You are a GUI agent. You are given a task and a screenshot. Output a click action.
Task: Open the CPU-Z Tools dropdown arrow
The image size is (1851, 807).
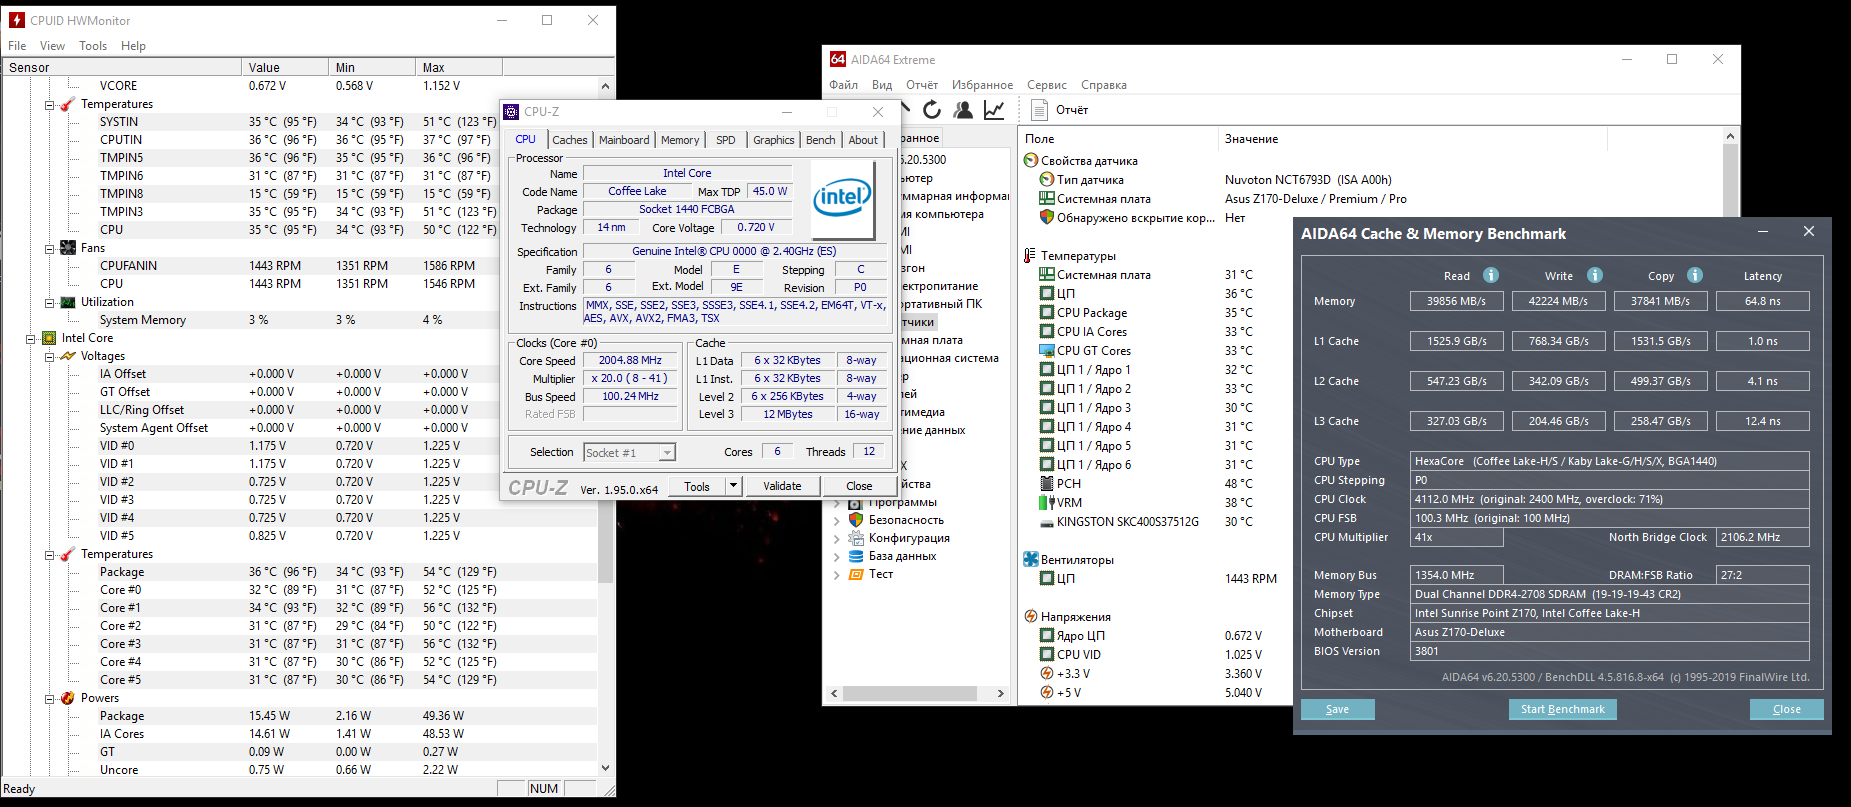733,486
